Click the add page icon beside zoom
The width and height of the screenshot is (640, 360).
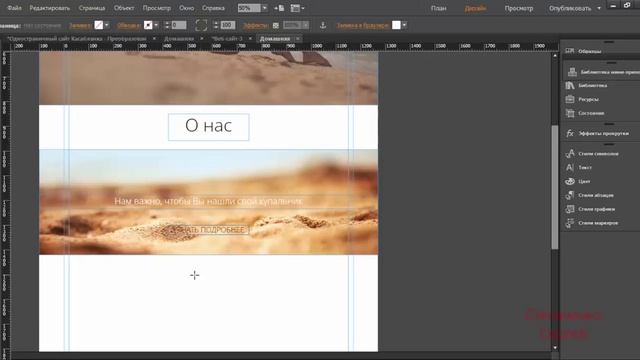coord(280,8)
